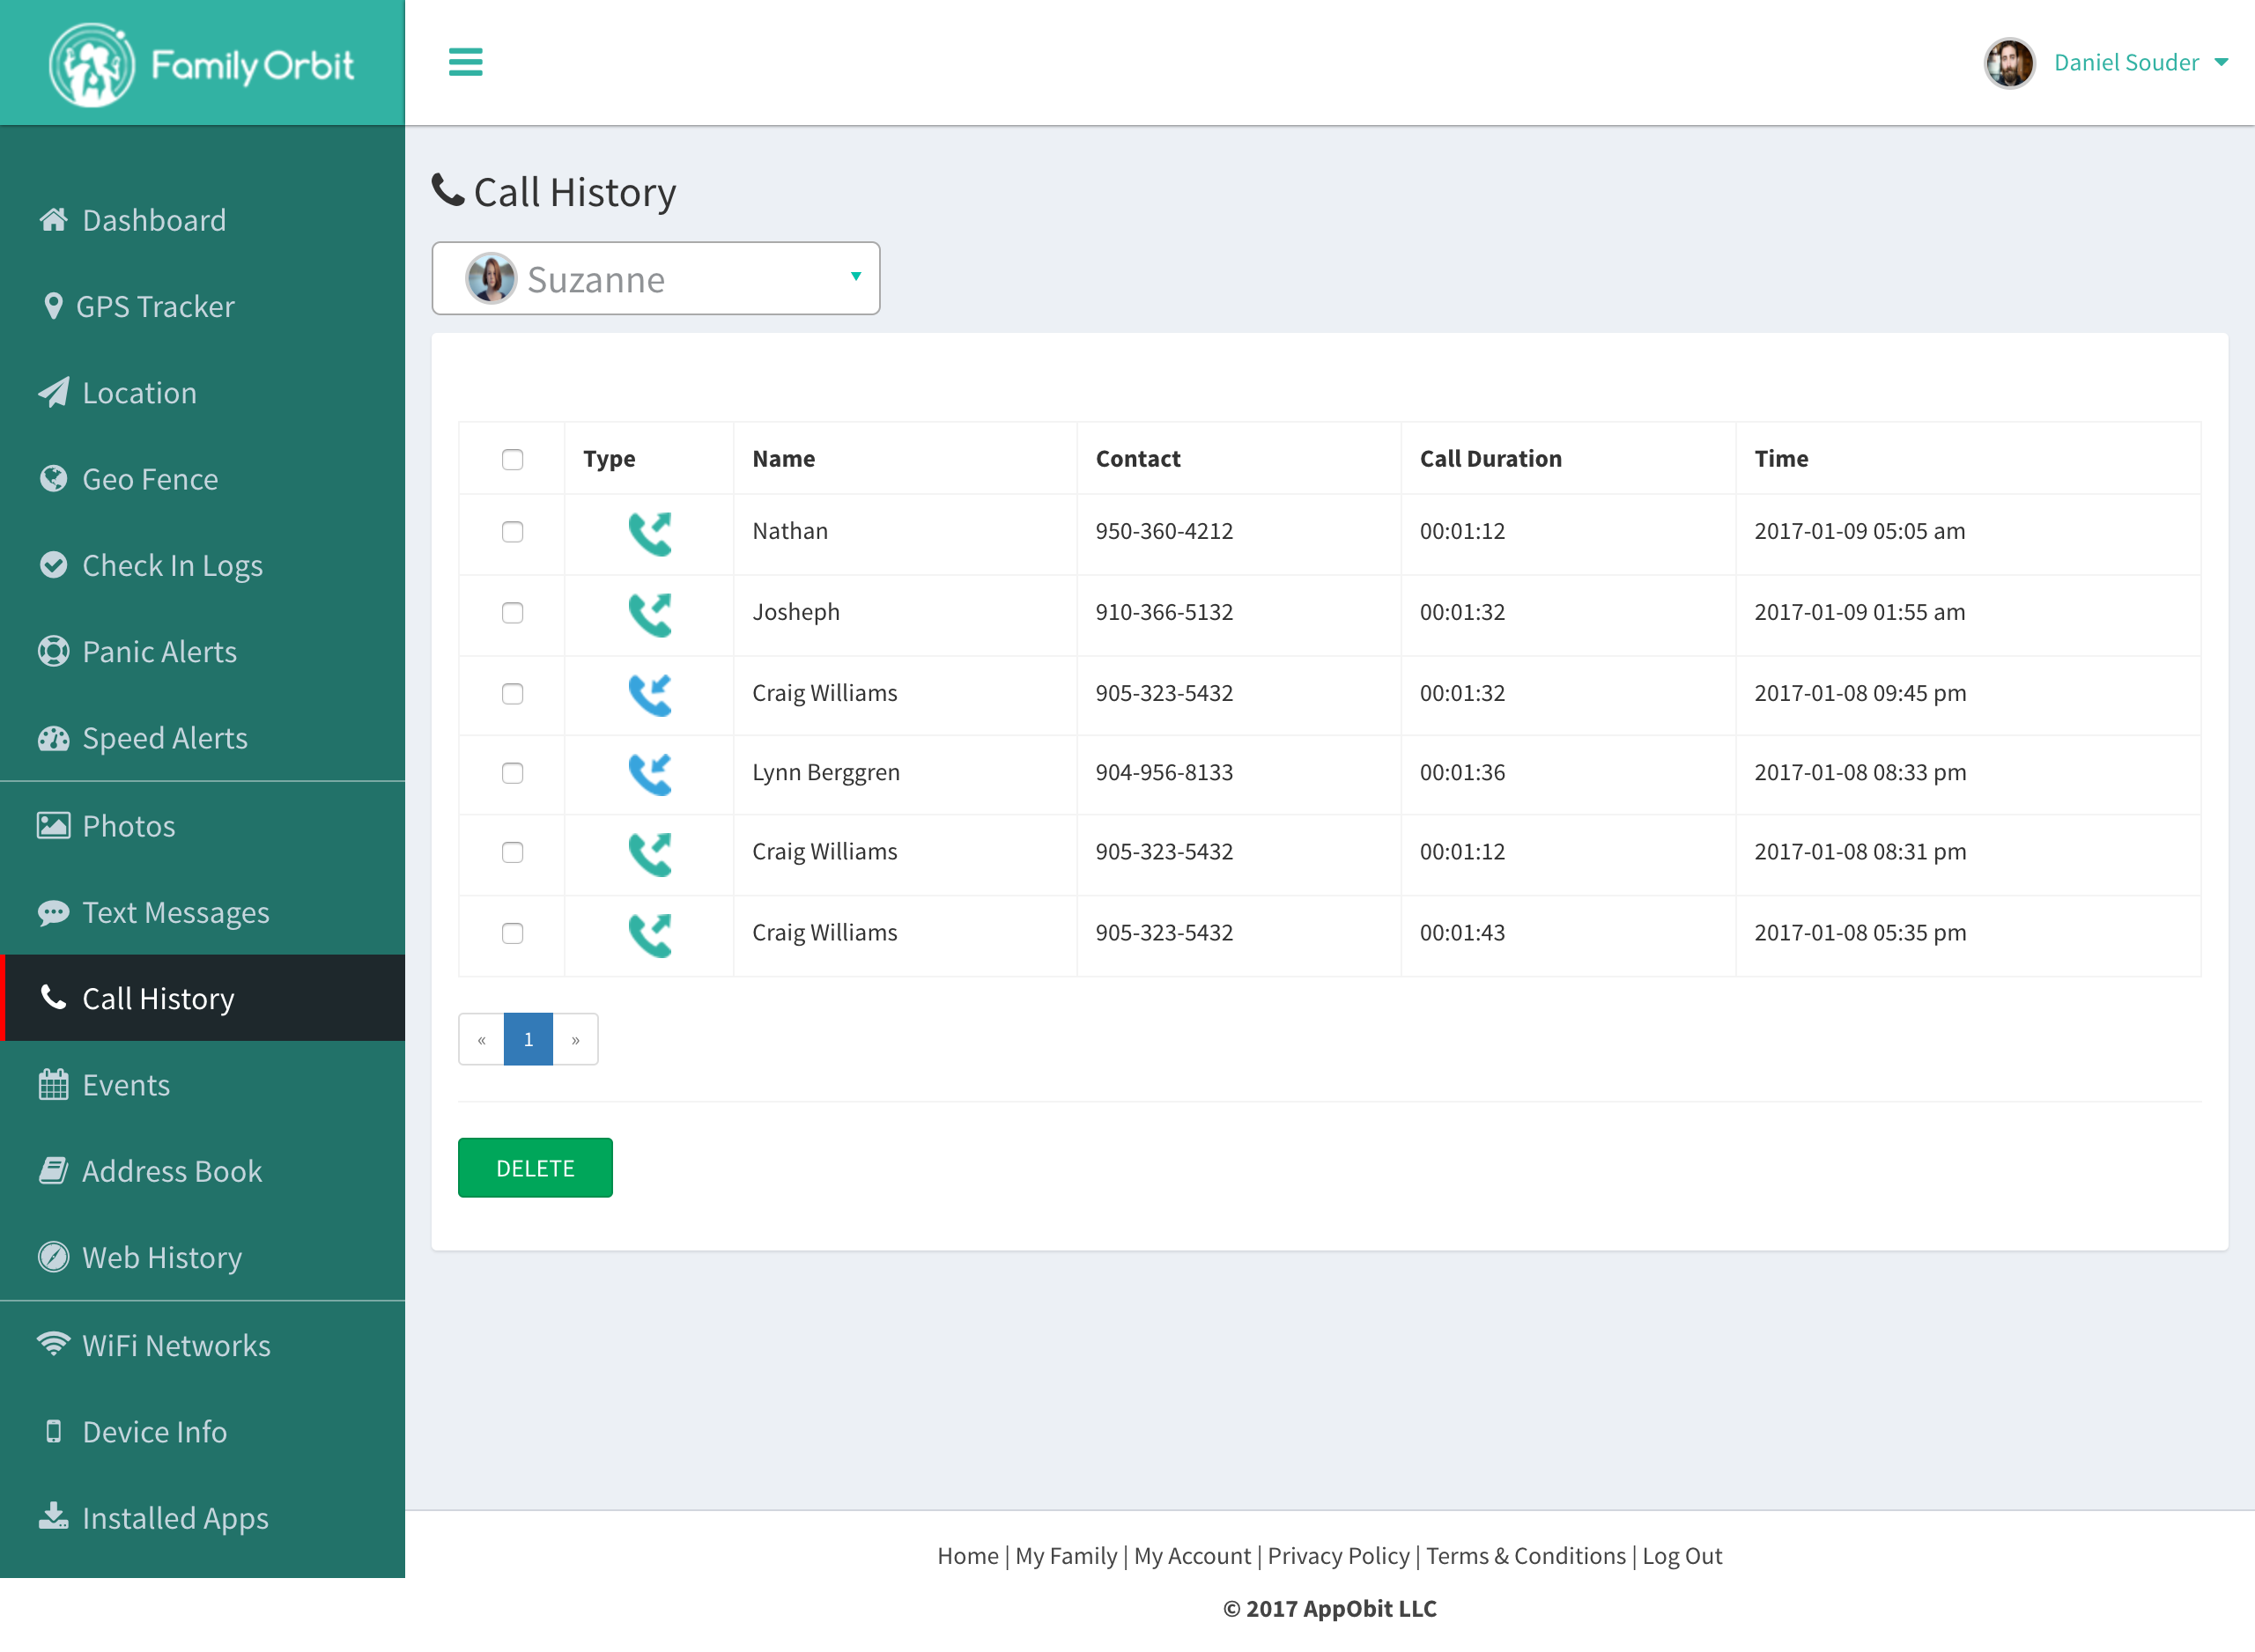Open the Suzanne family member dropdown
This screenshot has width=2255, height=1652.
tap(656, 278)
